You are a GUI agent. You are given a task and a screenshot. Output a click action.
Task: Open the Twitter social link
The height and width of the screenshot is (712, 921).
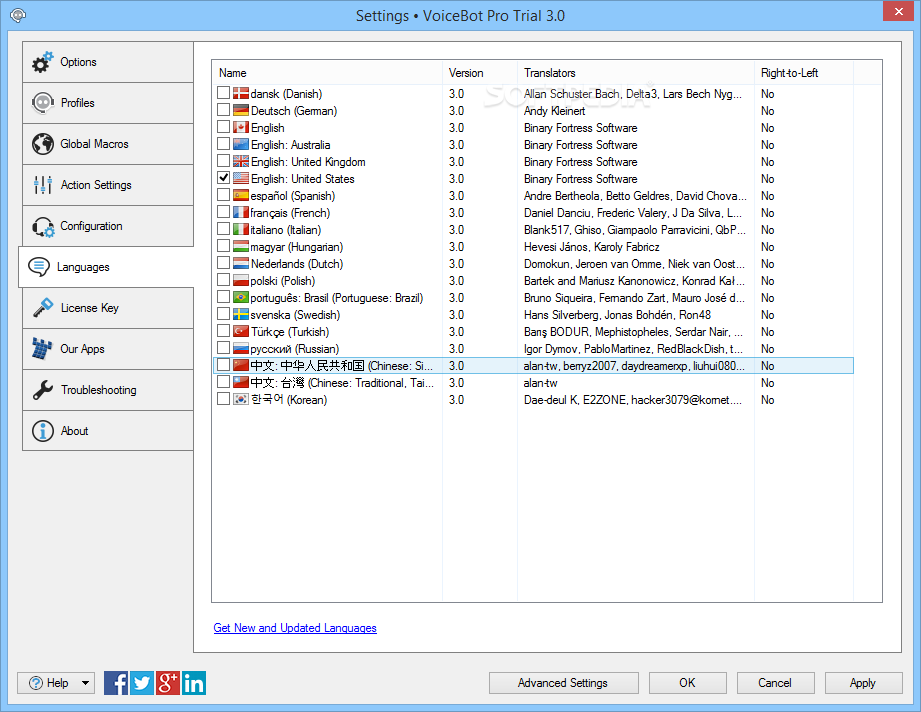[x=142, y=683]
